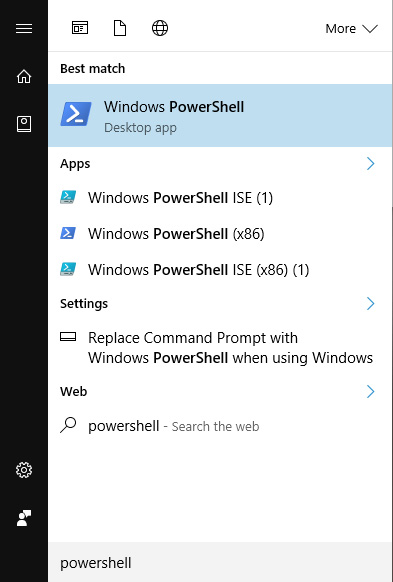This screenshot has width=393, height=582.
Task: Open the Notebook icon in sidebar
Action: [24, 124]
